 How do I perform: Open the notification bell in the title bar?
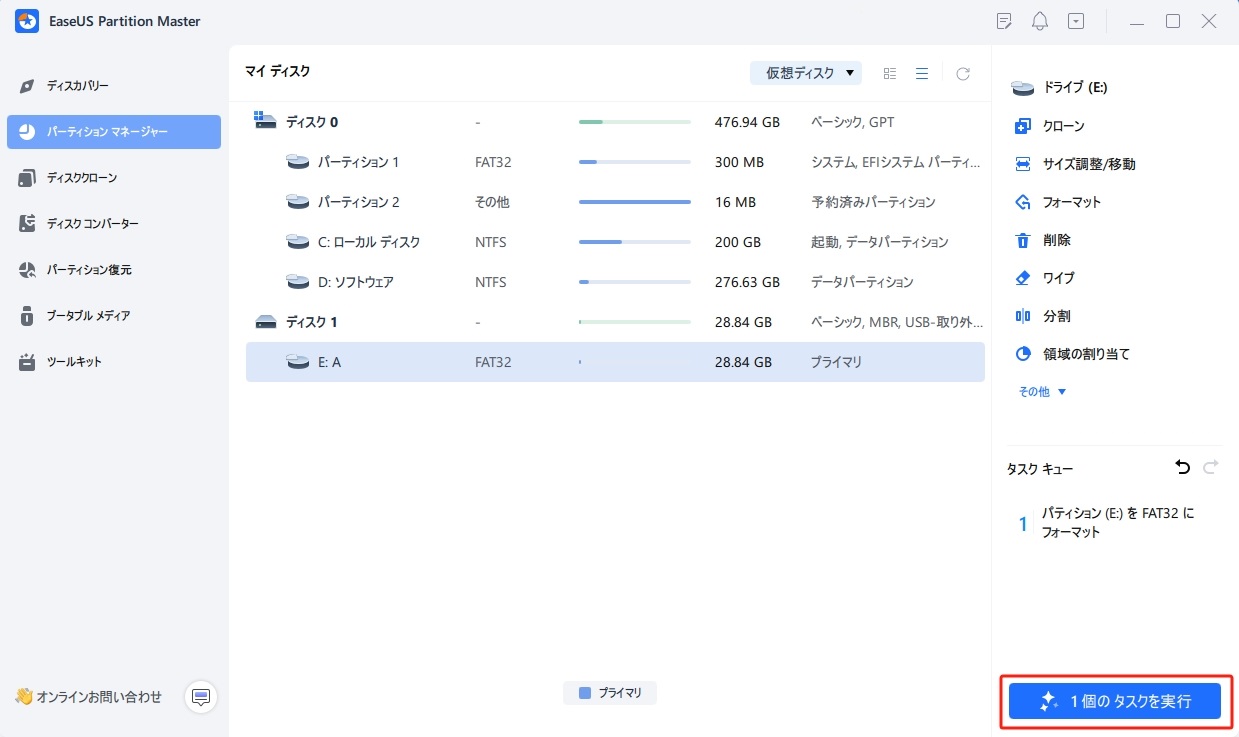point(1039,20)
